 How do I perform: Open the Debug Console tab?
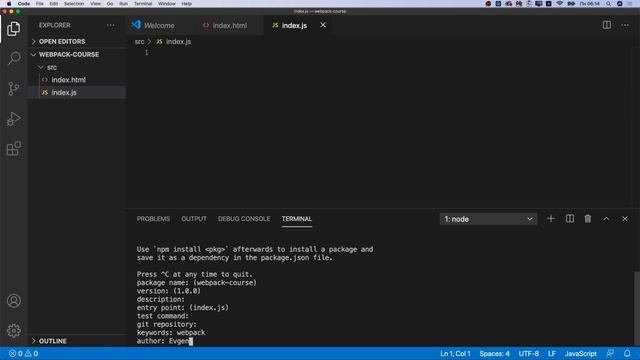coord(244,219)
